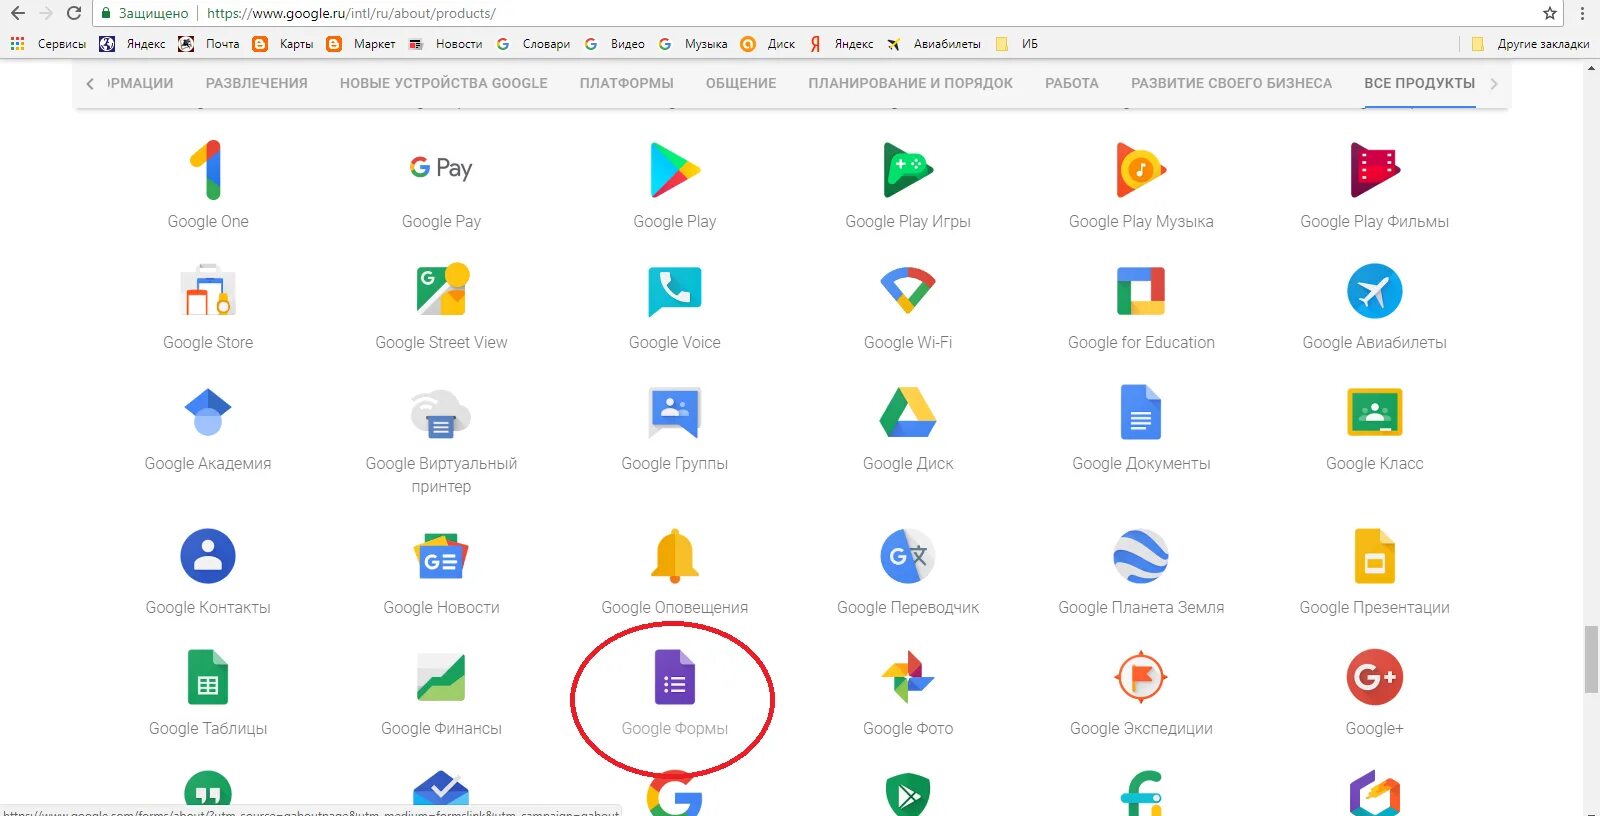This screenshot has width=1600, height=816.
Task: Open the Google+ red icon
Action: click(x=1375, y=677)
